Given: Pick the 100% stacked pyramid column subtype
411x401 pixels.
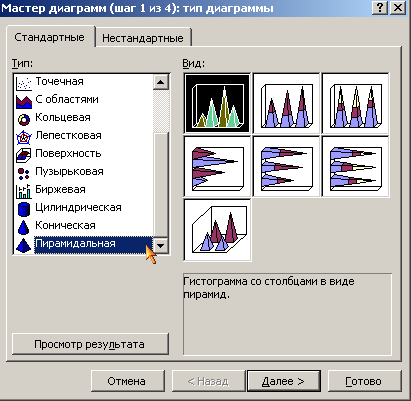Looking at the screenshot, I should point(355,103).
